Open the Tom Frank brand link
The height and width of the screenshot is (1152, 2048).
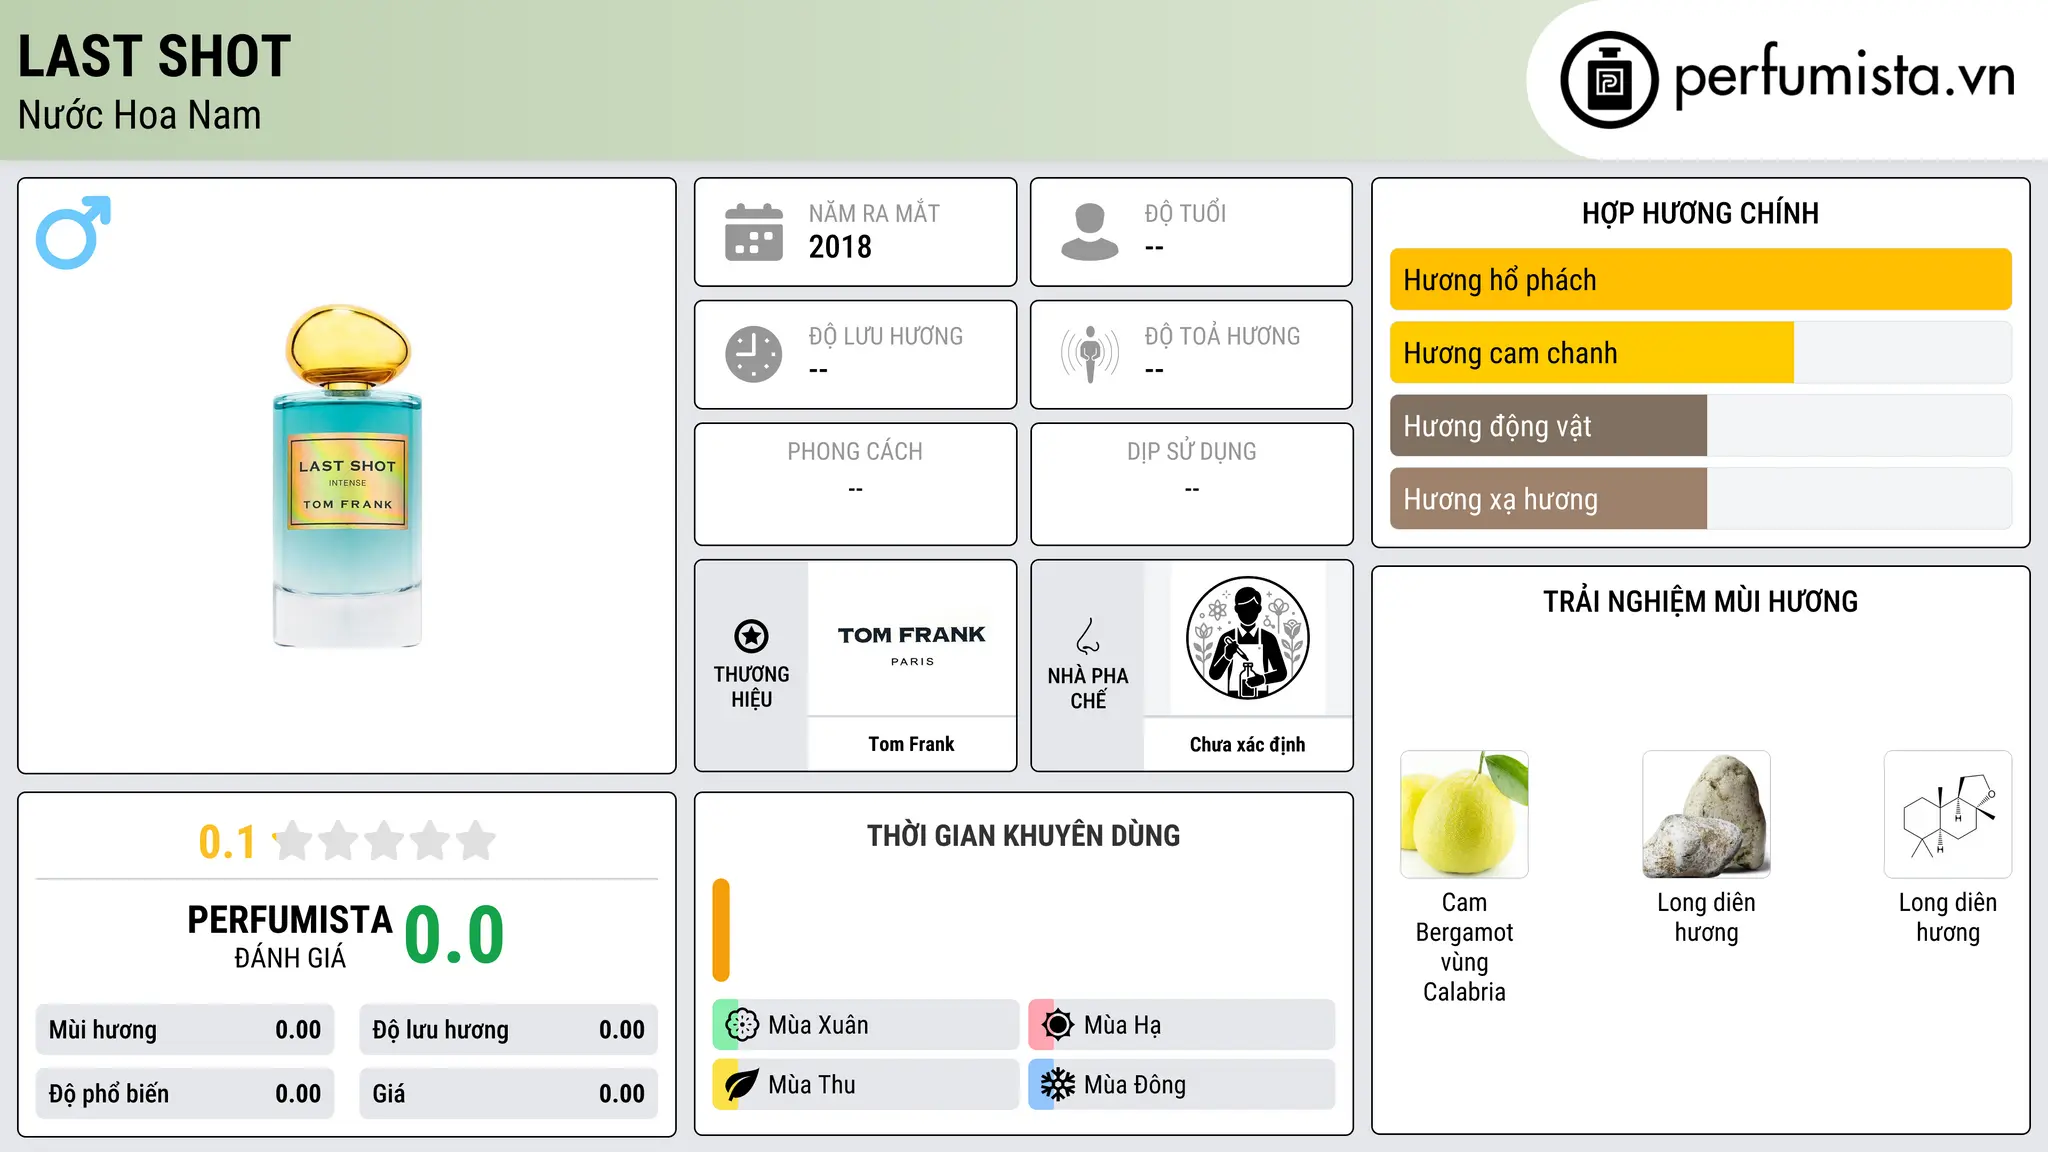coord(911,744)
